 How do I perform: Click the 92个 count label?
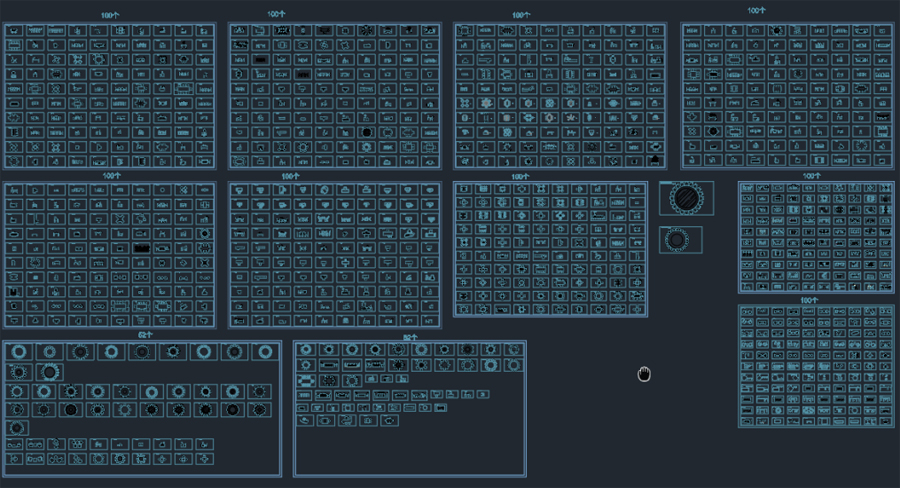point(409,338)
